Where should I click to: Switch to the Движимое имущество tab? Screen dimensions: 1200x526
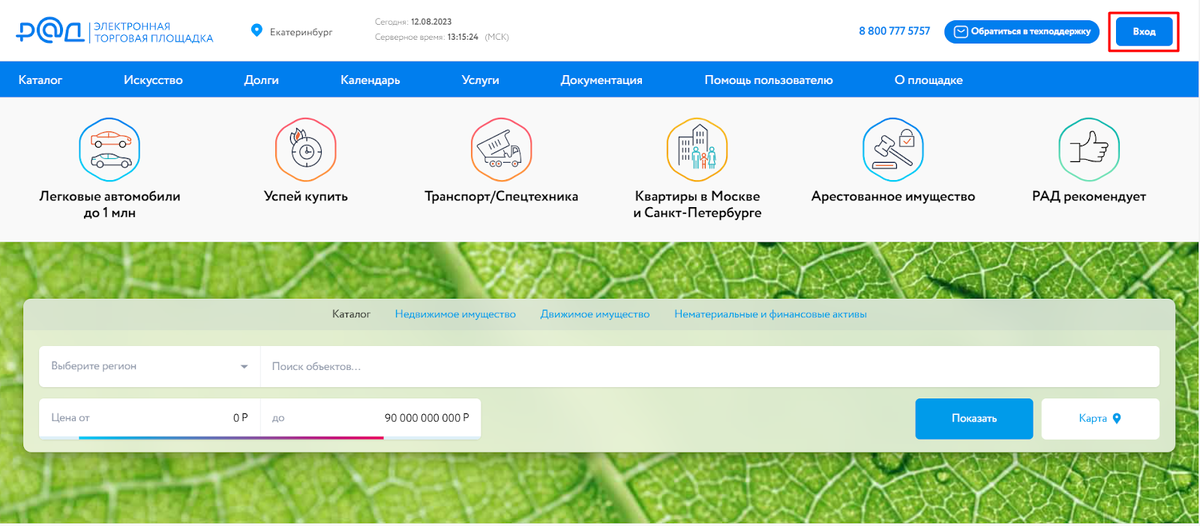pos(595,314)
